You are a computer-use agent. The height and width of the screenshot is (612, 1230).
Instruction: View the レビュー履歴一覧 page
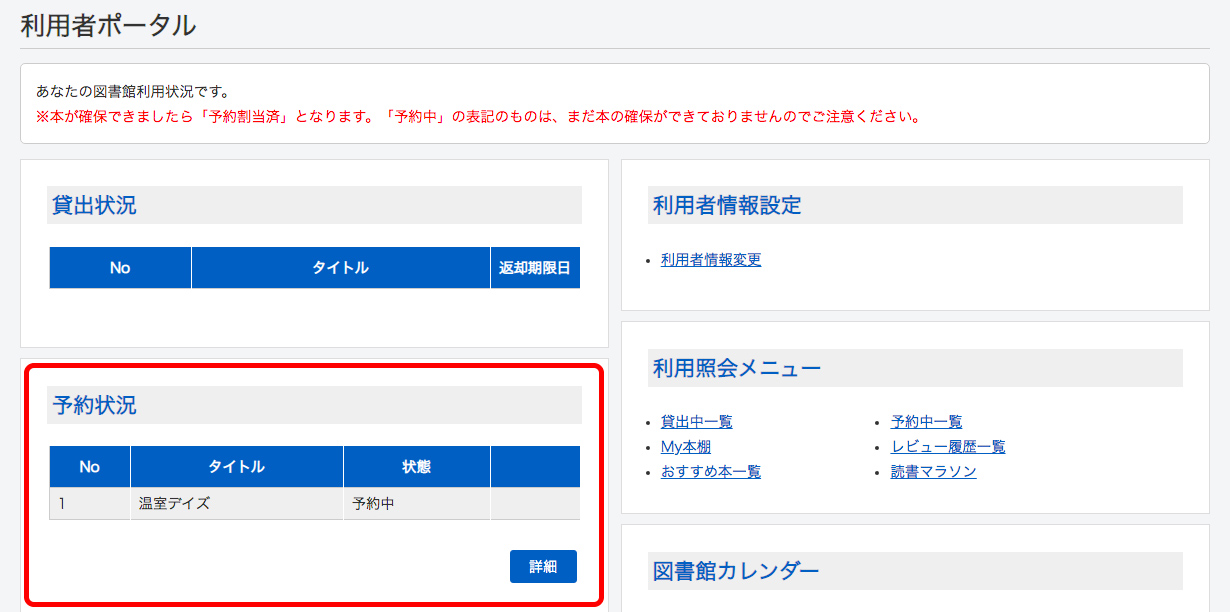[x=947, y=447]
